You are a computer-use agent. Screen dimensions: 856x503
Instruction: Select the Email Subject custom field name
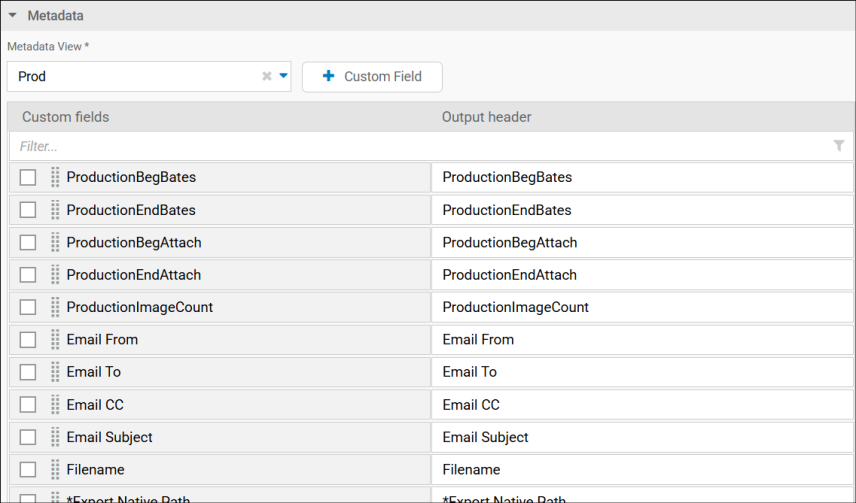tap(109, 437)
